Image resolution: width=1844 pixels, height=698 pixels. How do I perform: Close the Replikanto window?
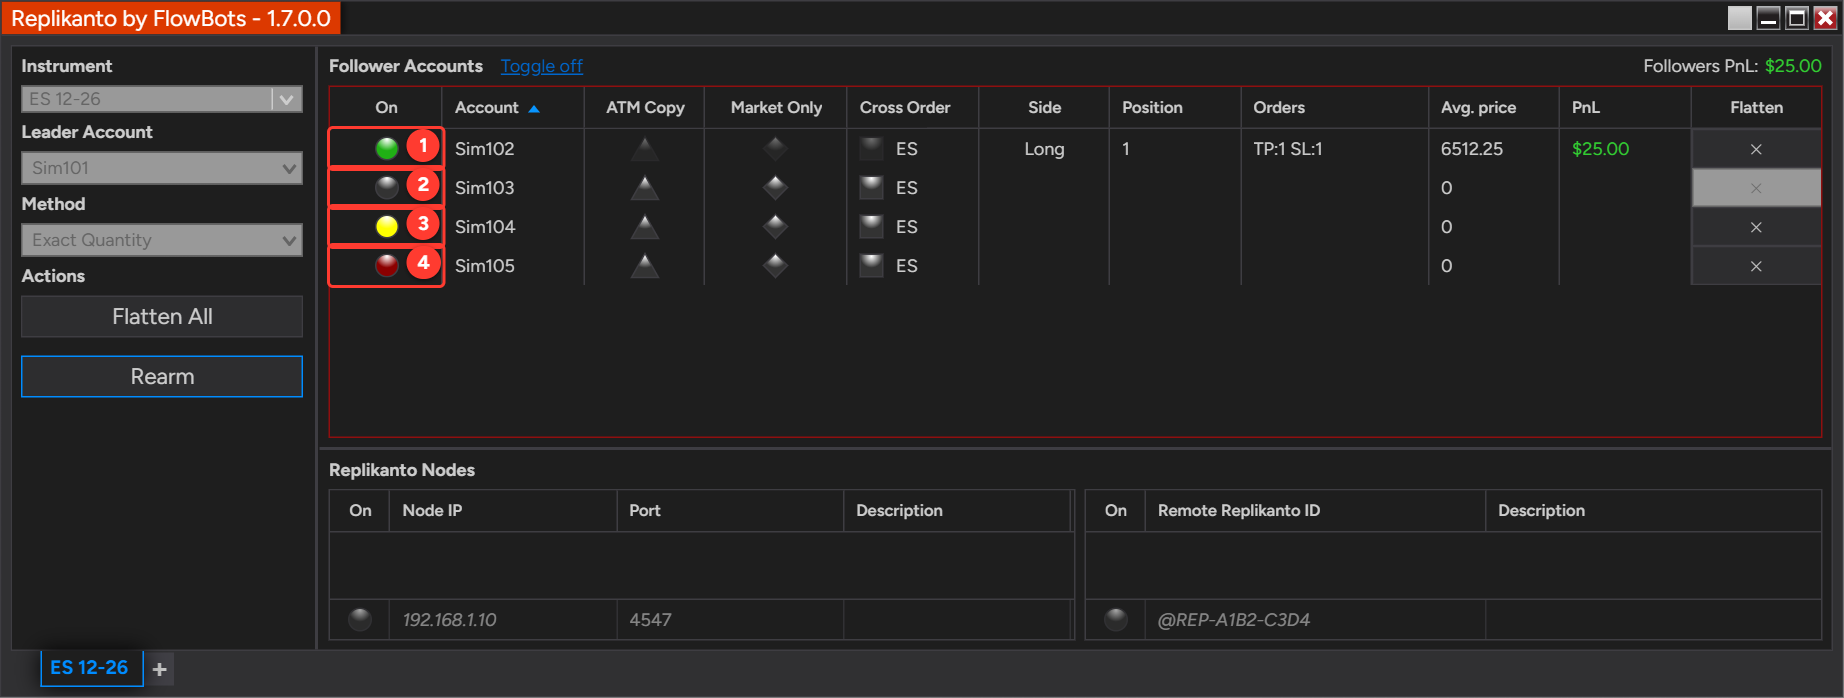pyautogui.click(x=1825, y=18)
